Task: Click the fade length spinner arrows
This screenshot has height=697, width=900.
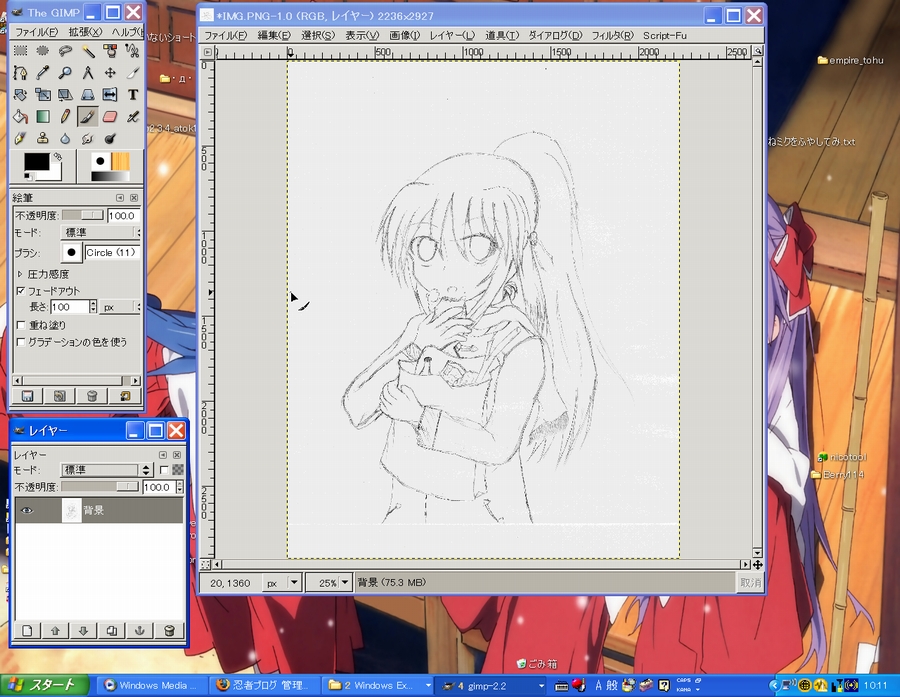Action: (x=93, y=307)
